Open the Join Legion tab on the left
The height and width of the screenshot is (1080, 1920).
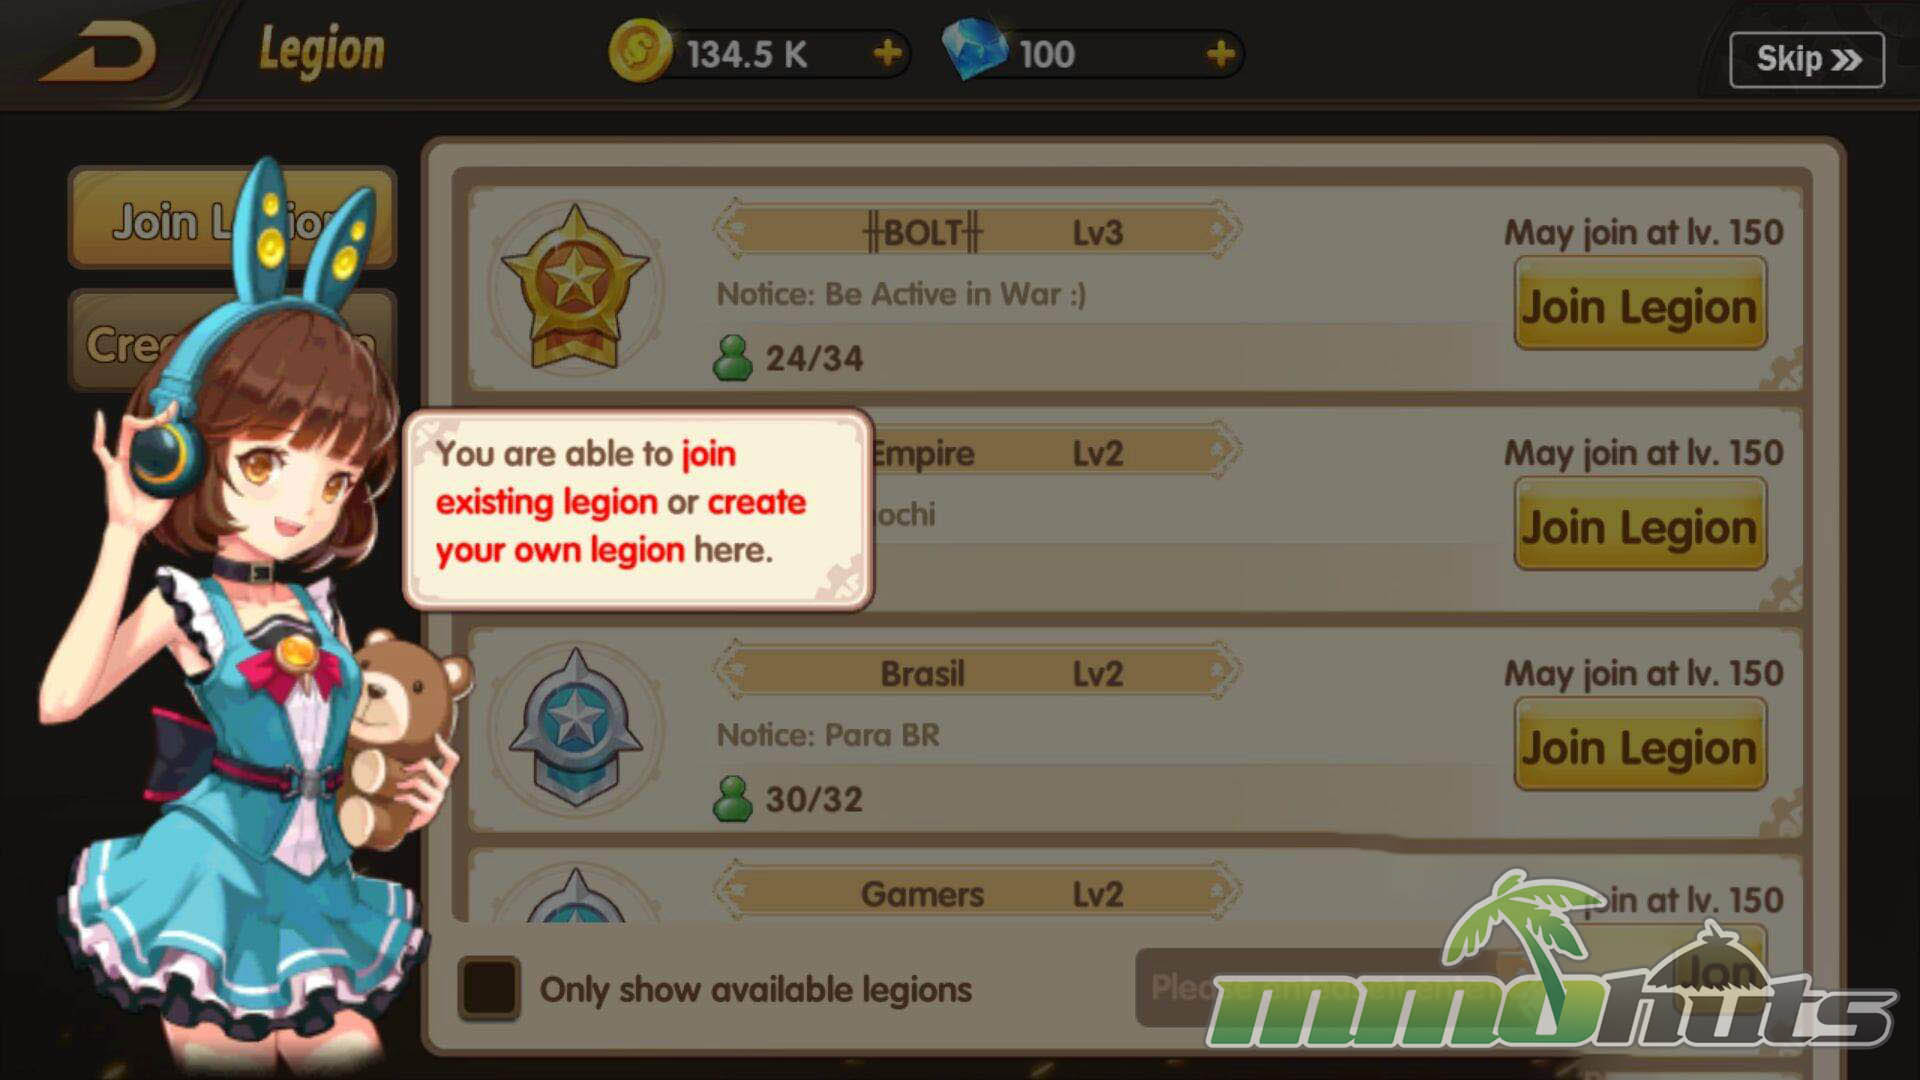pyautogui.click(x=232, y=218)
